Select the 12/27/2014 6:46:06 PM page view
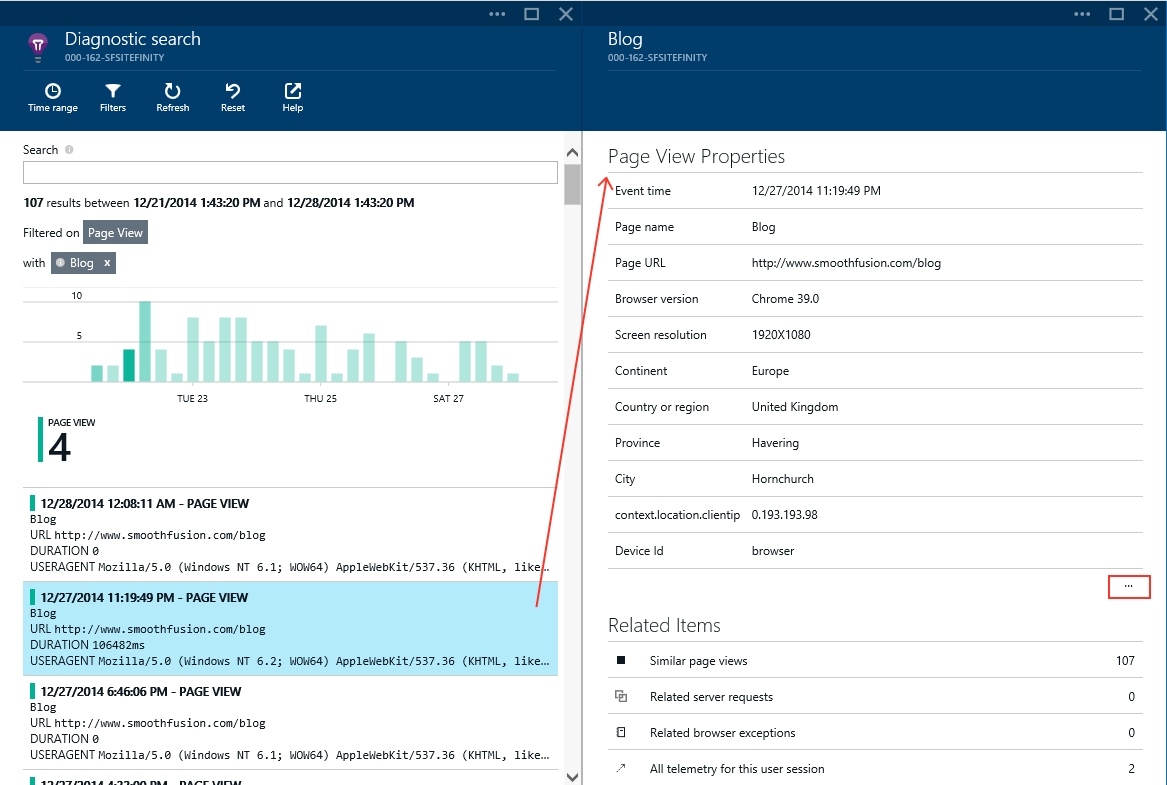The image size is (1167, 785). (290, 722)
